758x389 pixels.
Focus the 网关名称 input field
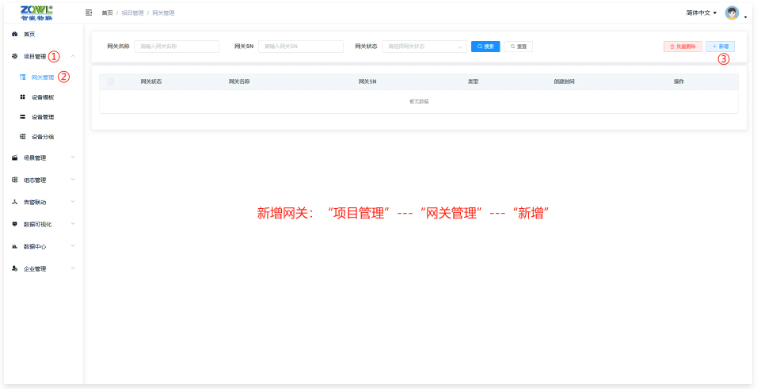[x=177, y=46]
